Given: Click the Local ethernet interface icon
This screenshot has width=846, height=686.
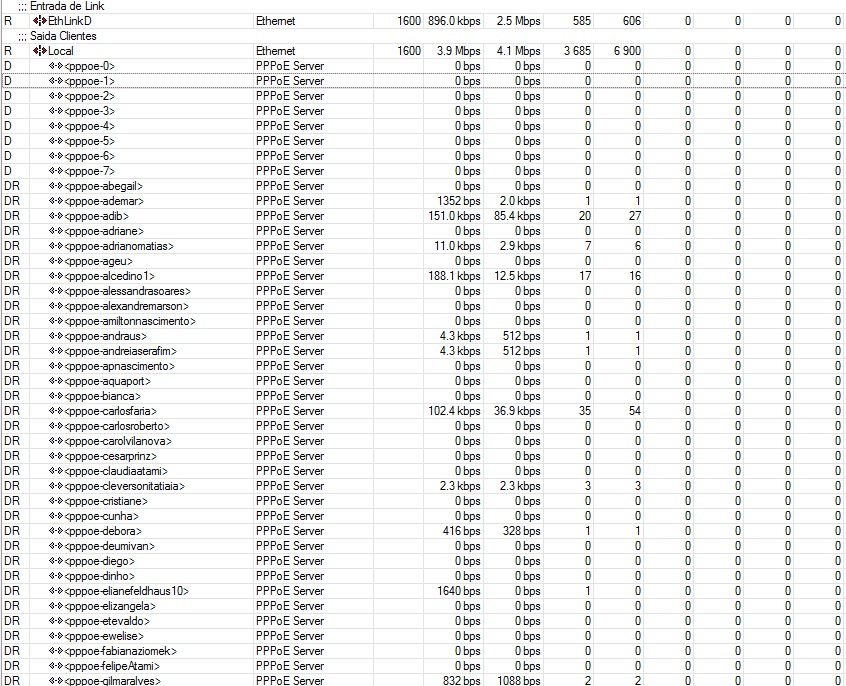Looking at the screenshot, I should click(39, 51).
